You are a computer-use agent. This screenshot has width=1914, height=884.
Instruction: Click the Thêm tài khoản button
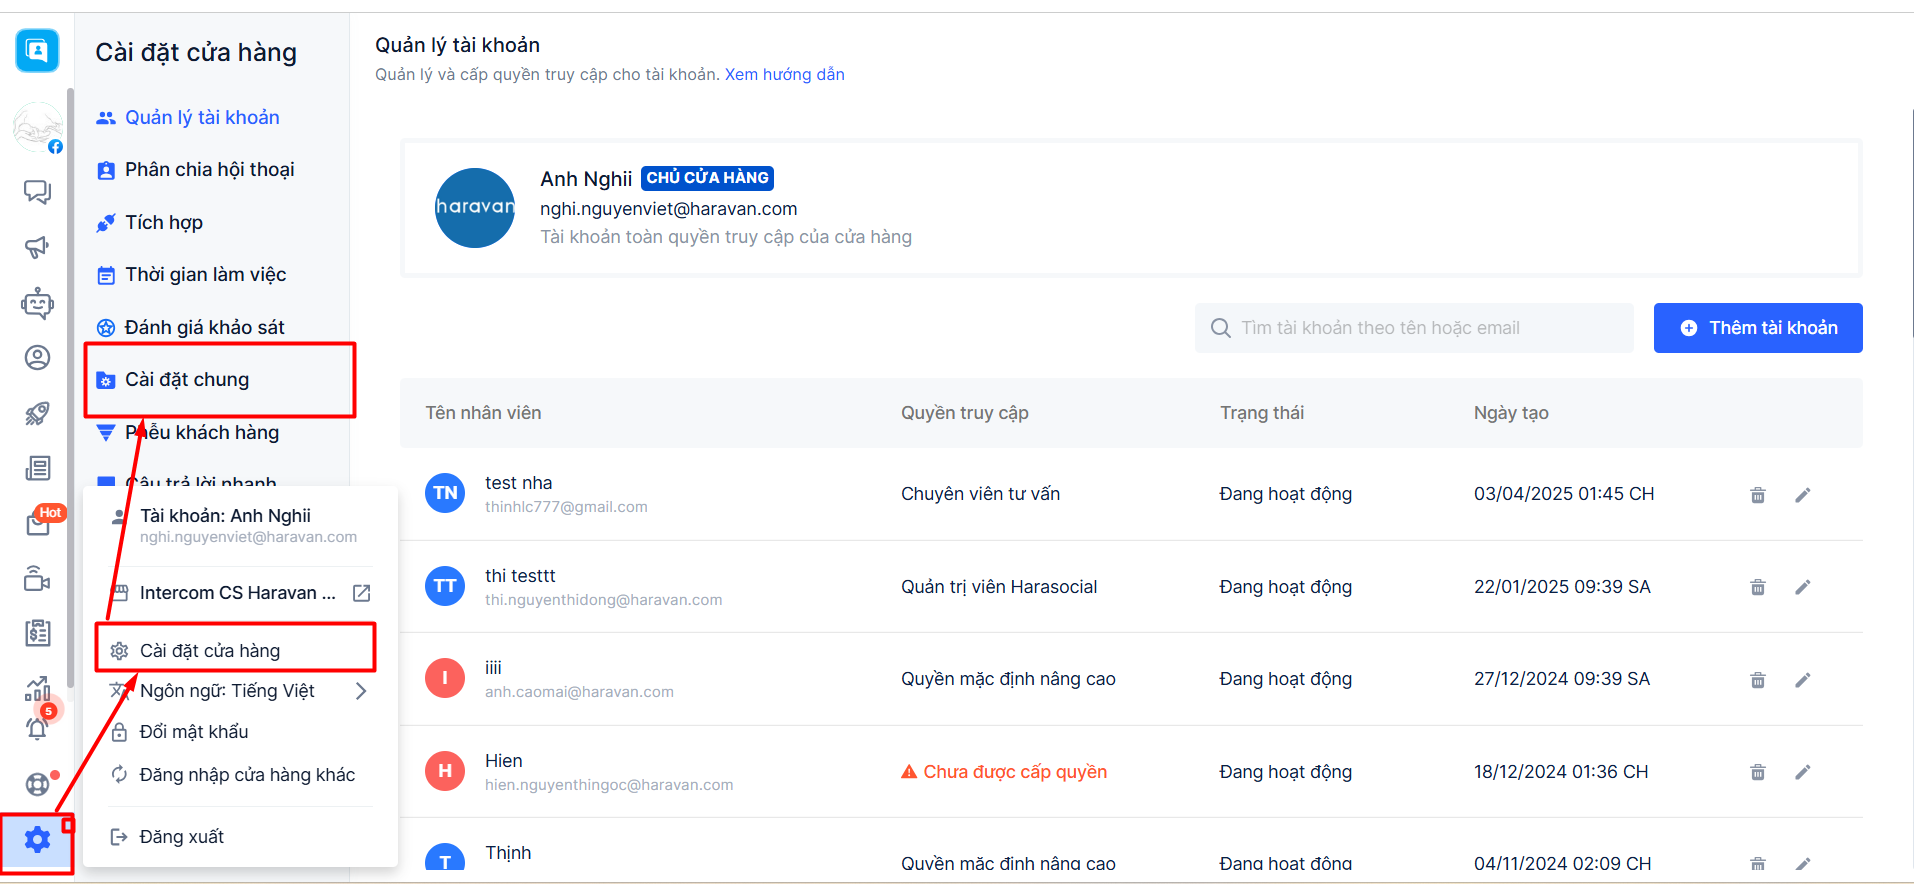coord(1757,328)
